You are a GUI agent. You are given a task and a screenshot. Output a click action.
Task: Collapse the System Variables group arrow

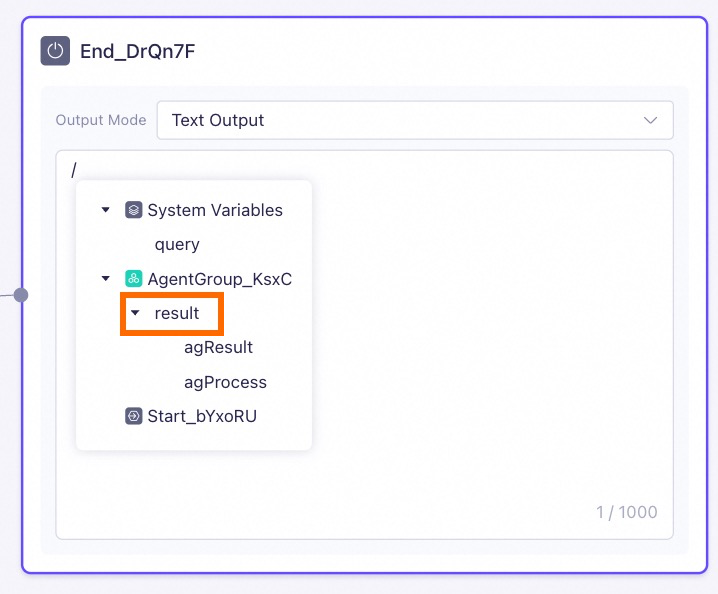[106, 210]
